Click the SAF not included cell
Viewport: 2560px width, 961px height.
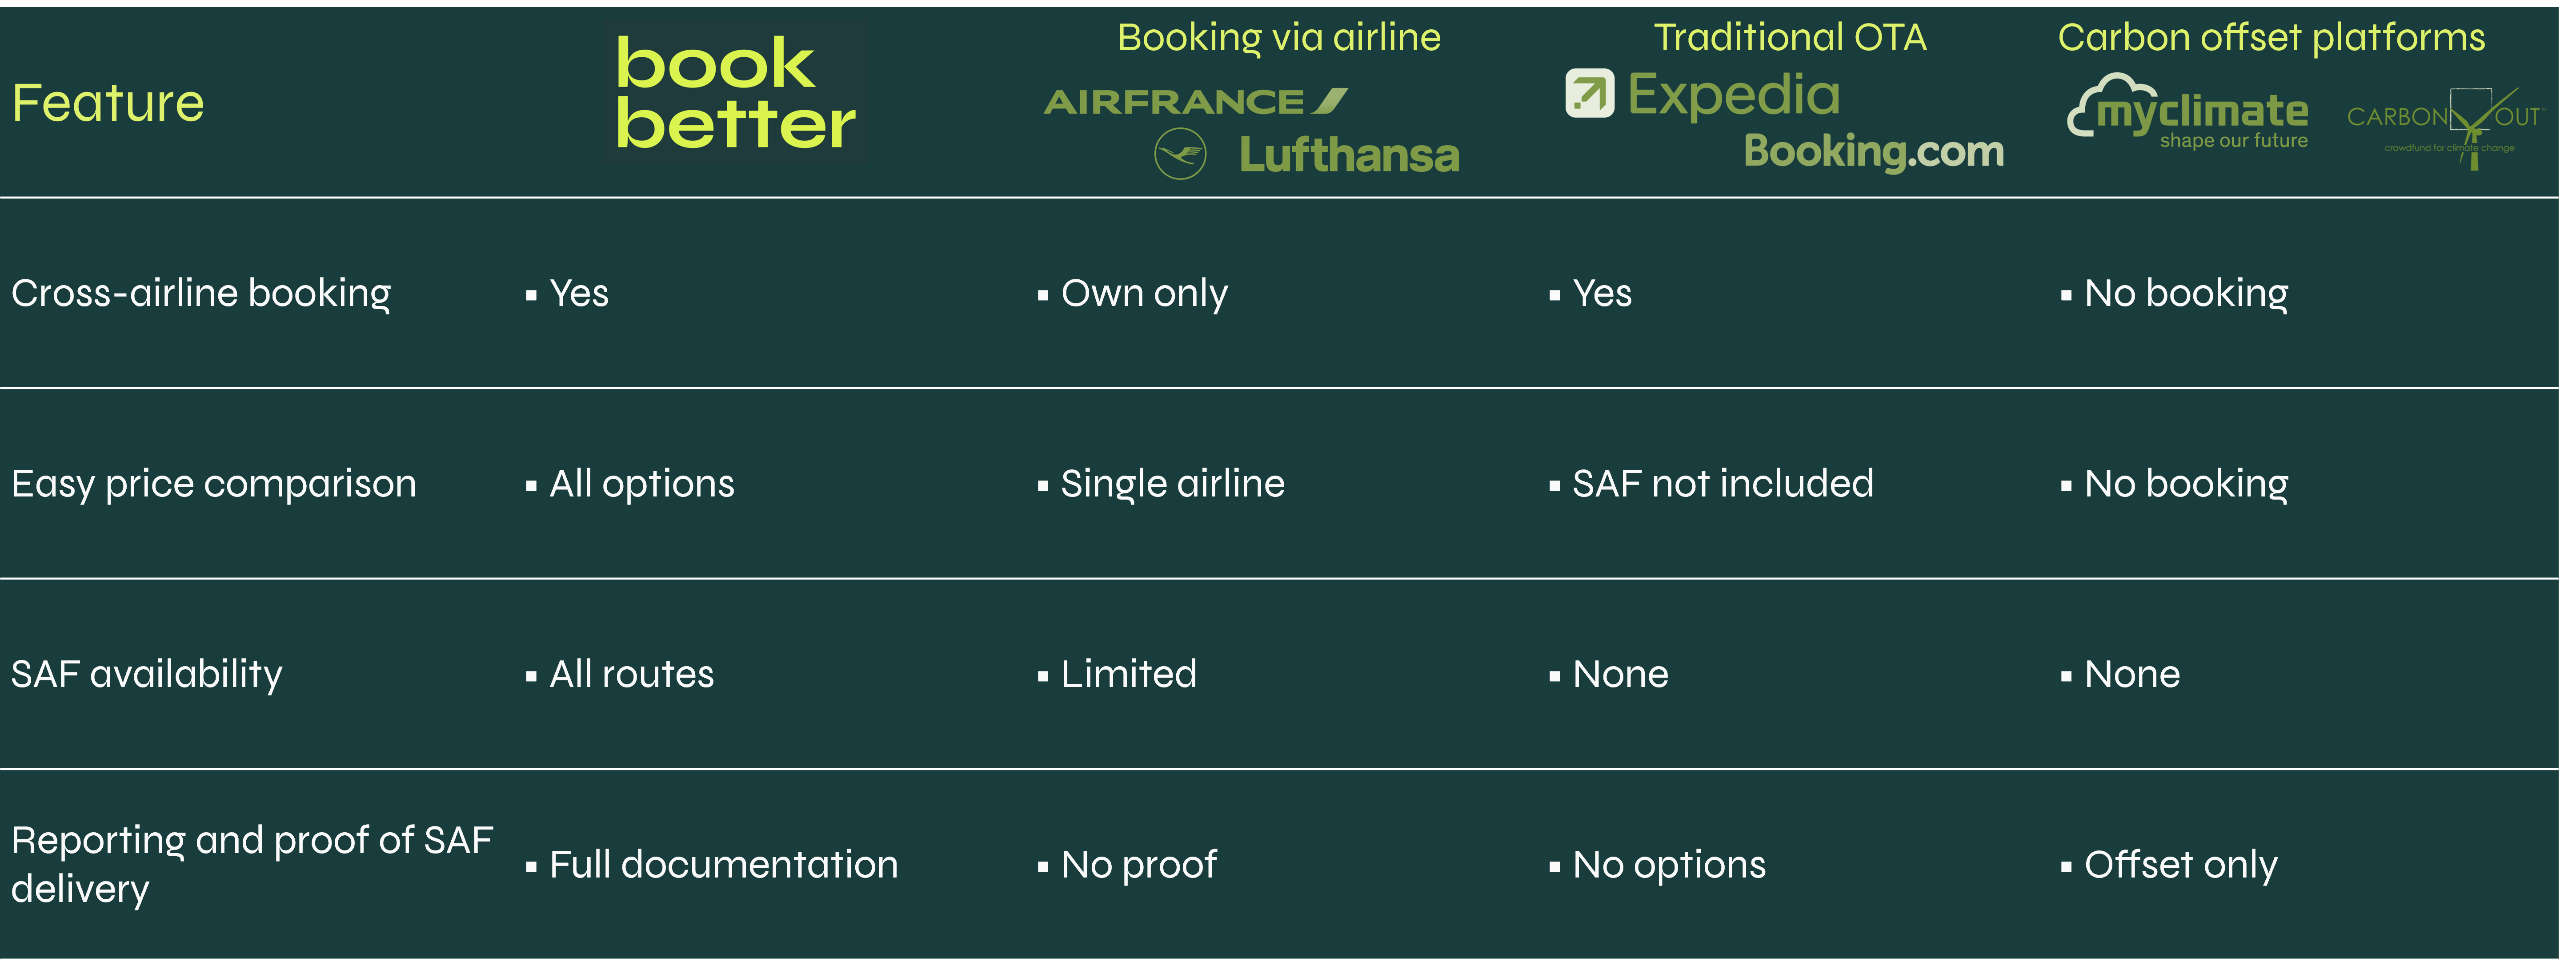click(x=1722, y=484)
